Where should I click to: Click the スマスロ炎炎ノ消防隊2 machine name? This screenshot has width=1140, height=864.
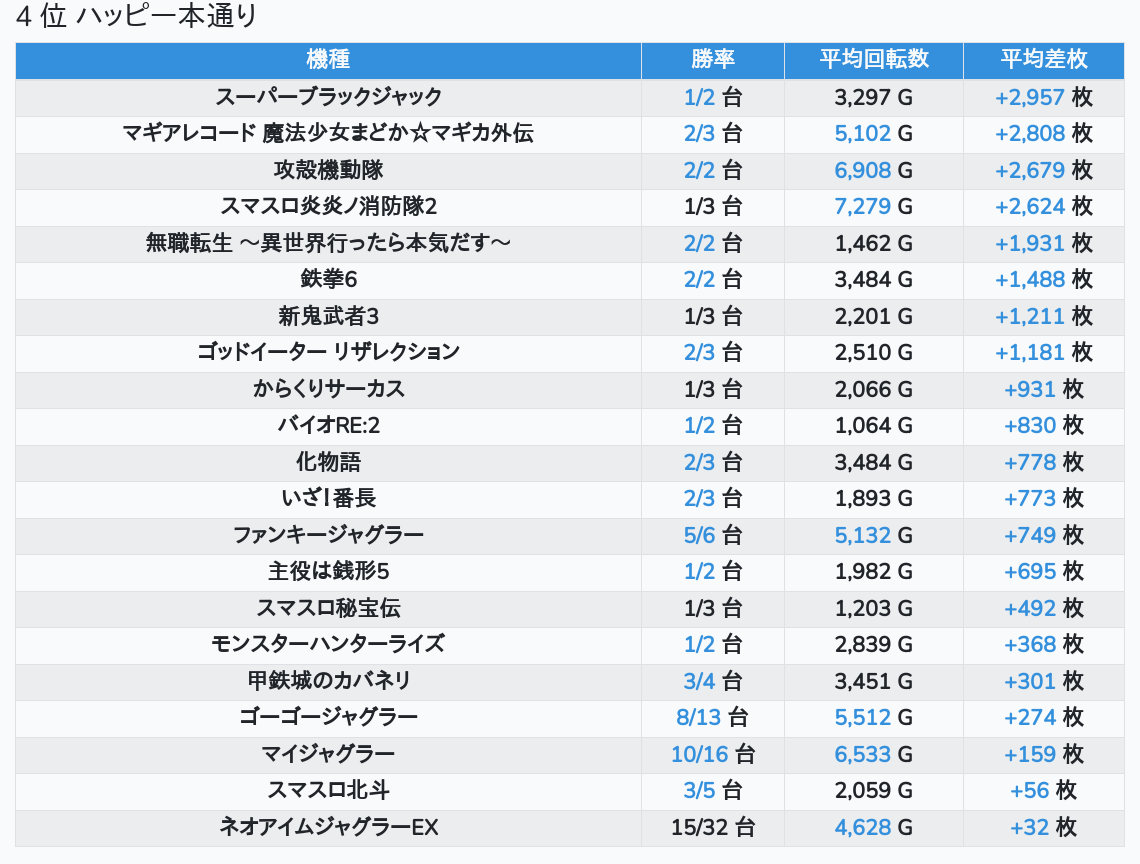click(328, 206)
